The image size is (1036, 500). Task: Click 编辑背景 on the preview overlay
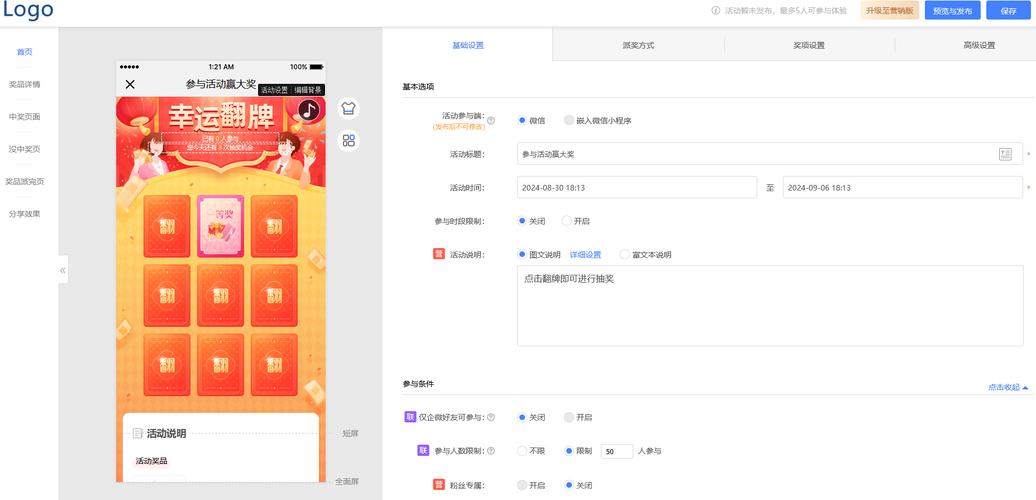(308, 90)
